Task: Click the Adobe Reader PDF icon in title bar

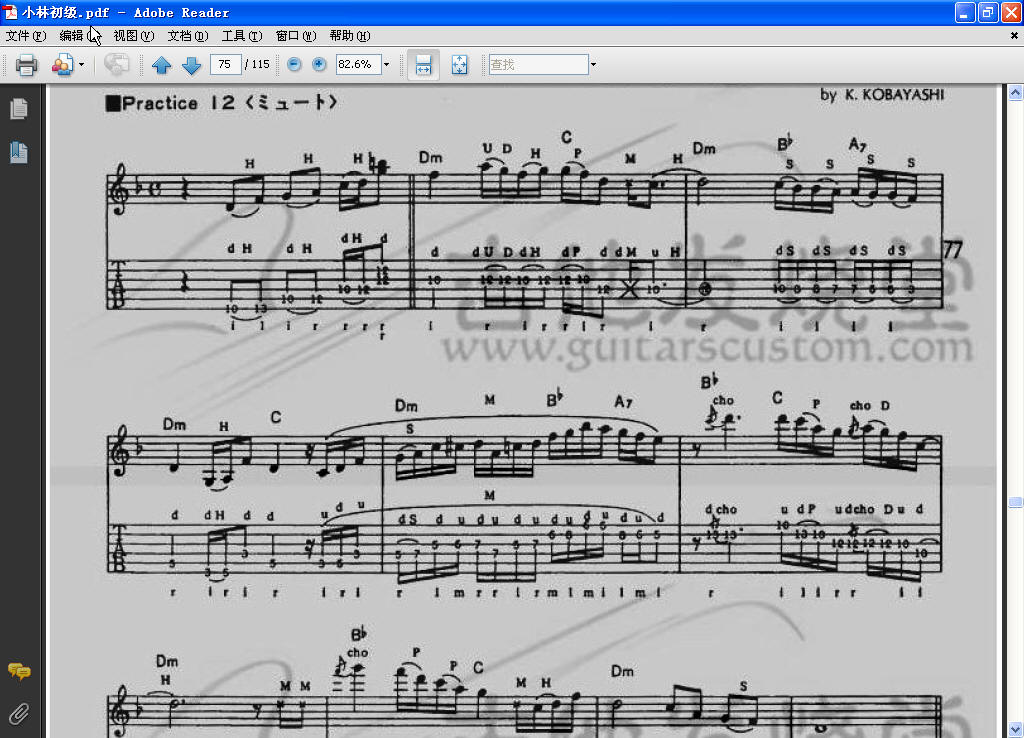Action: [x=10, y=12]
